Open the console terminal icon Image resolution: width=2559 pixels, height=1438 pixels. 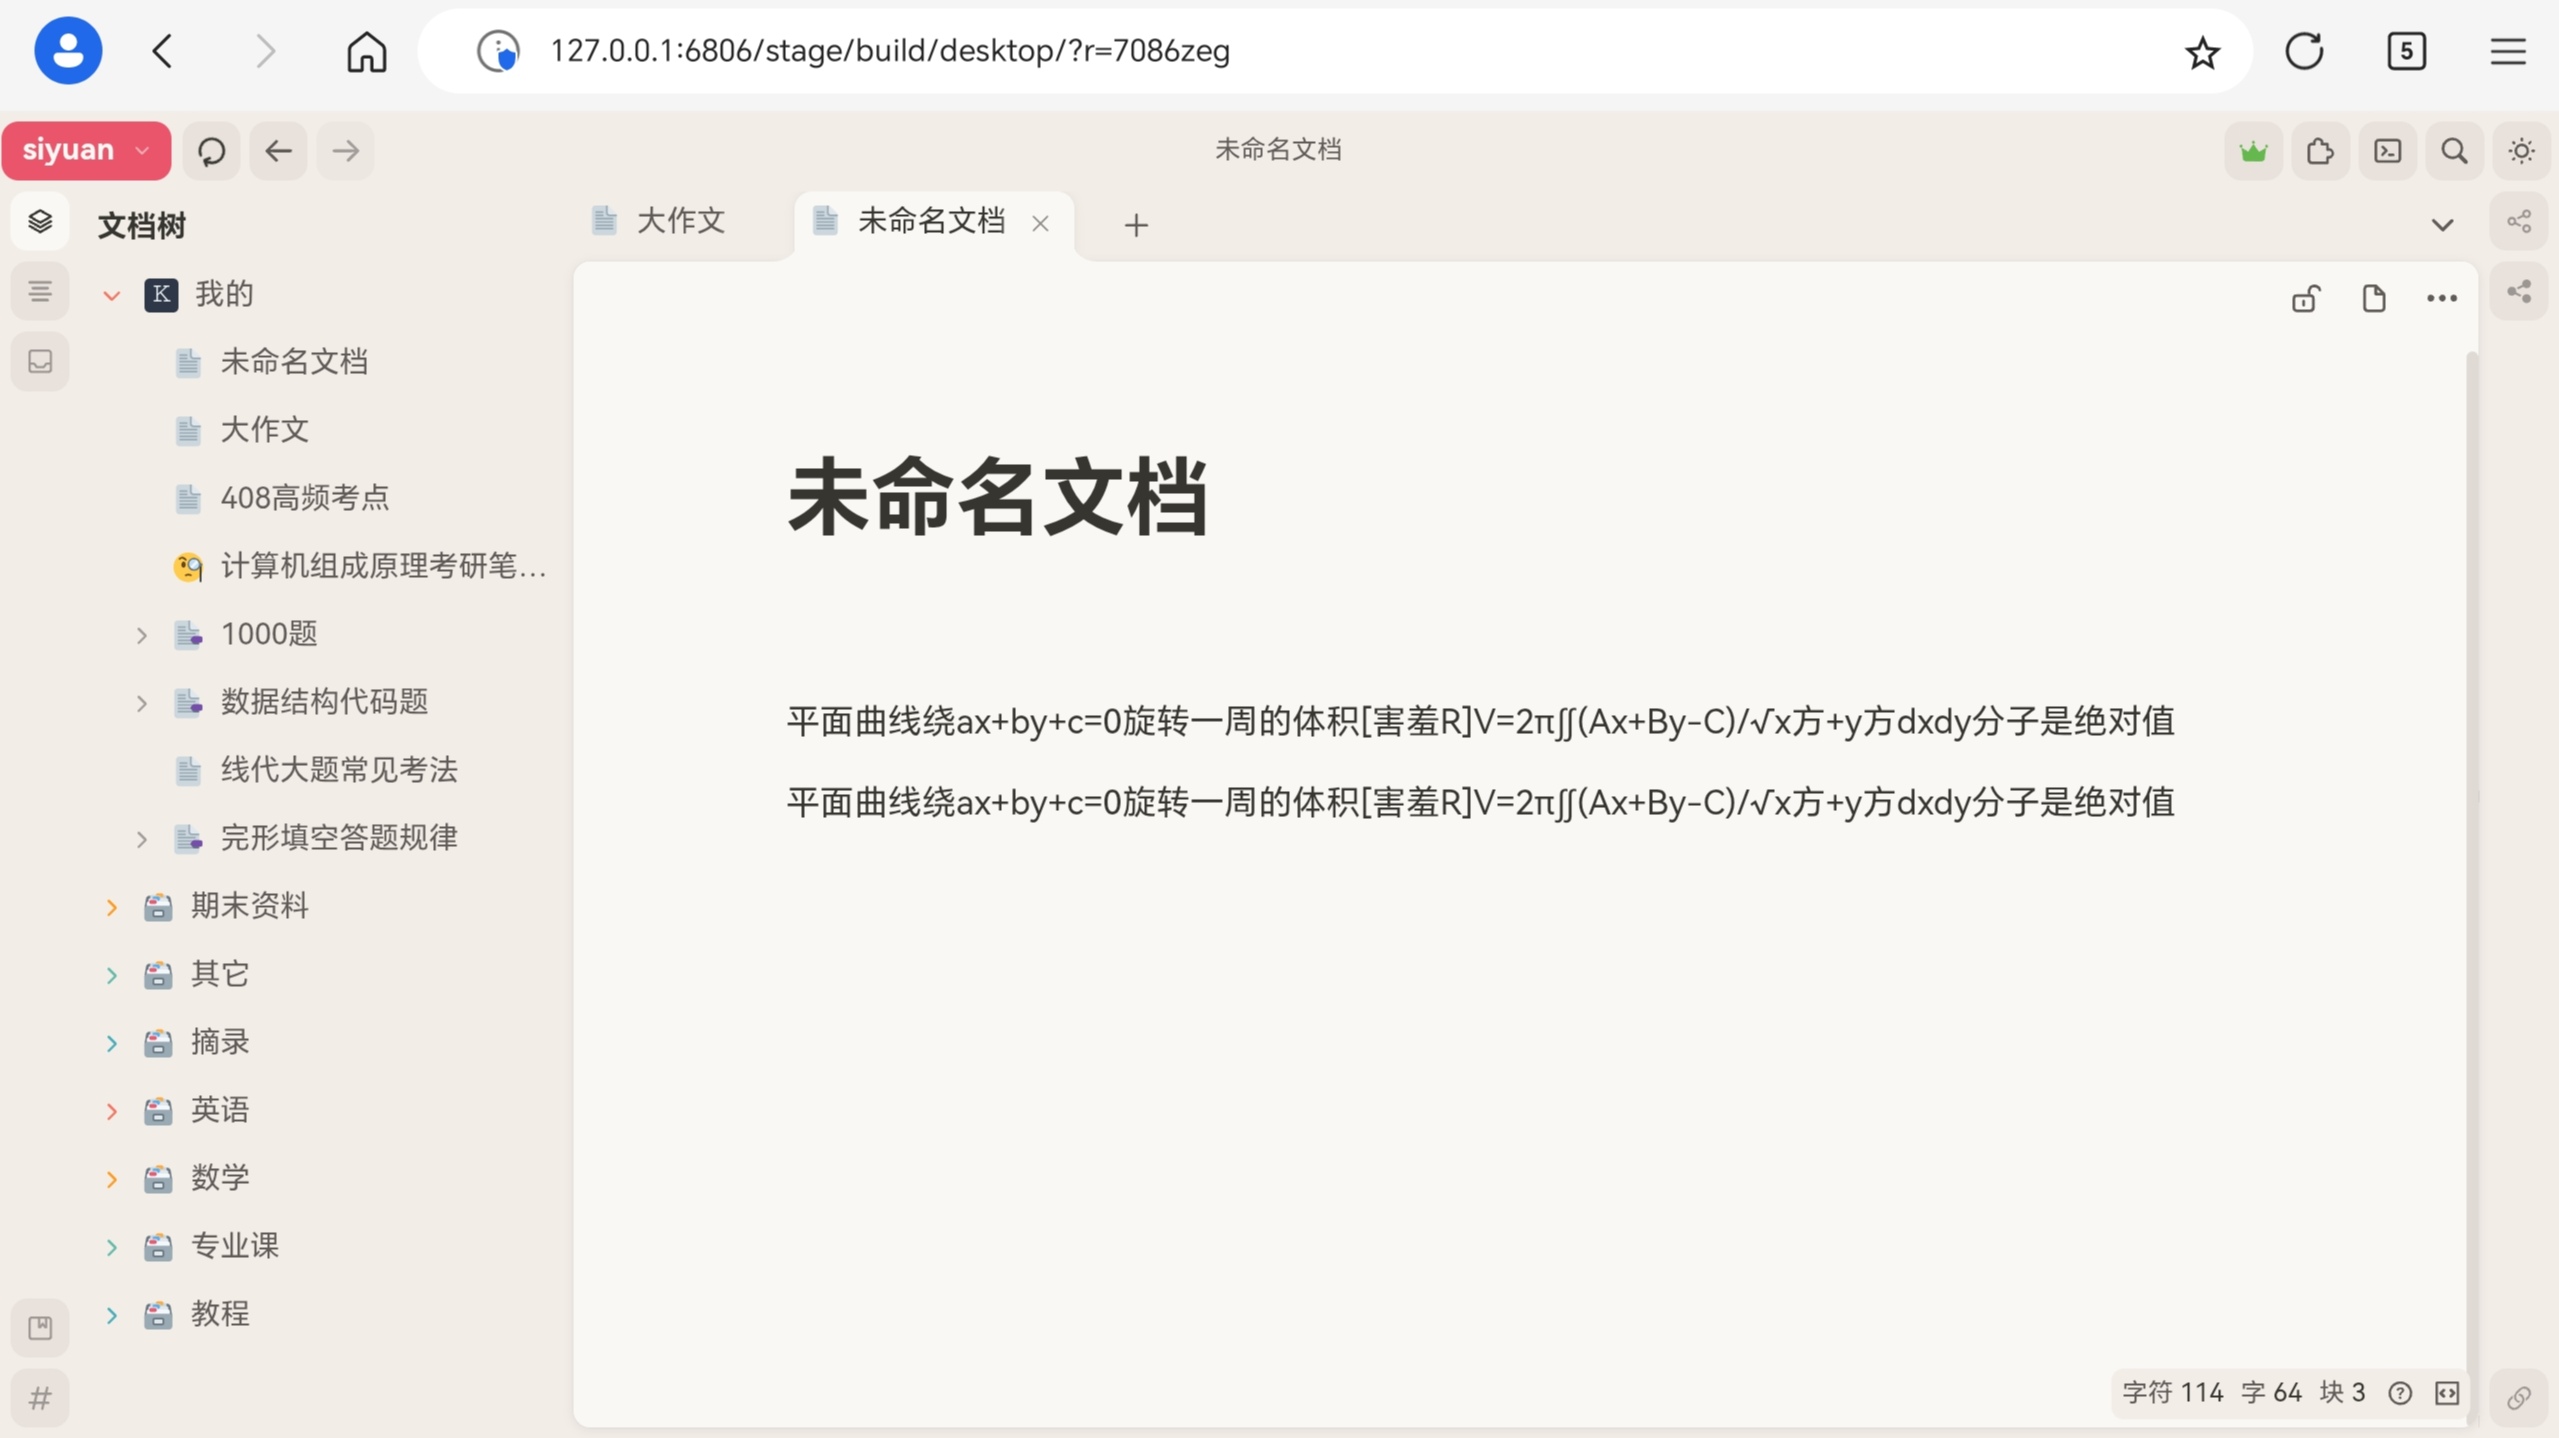coord(2387,150)
